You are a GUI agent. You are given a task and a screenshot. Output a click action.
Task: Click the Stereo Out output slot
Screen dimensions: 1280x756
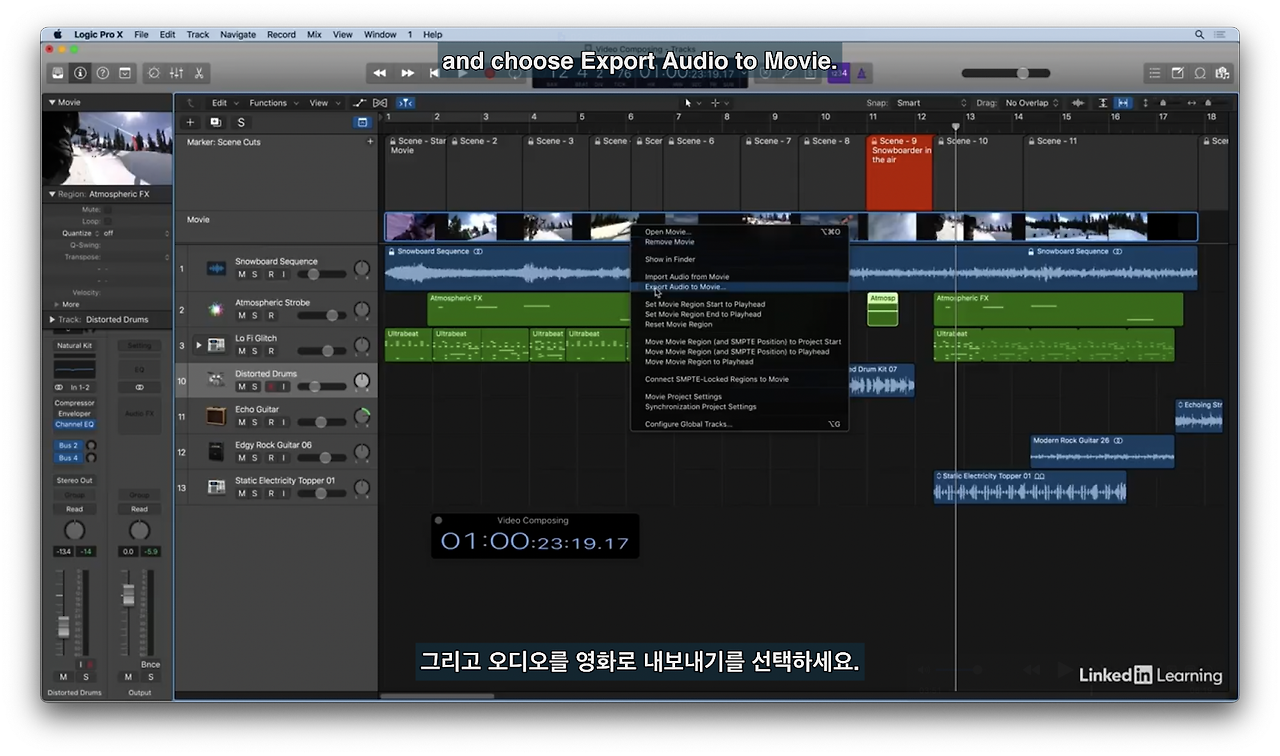pos(74,480)
